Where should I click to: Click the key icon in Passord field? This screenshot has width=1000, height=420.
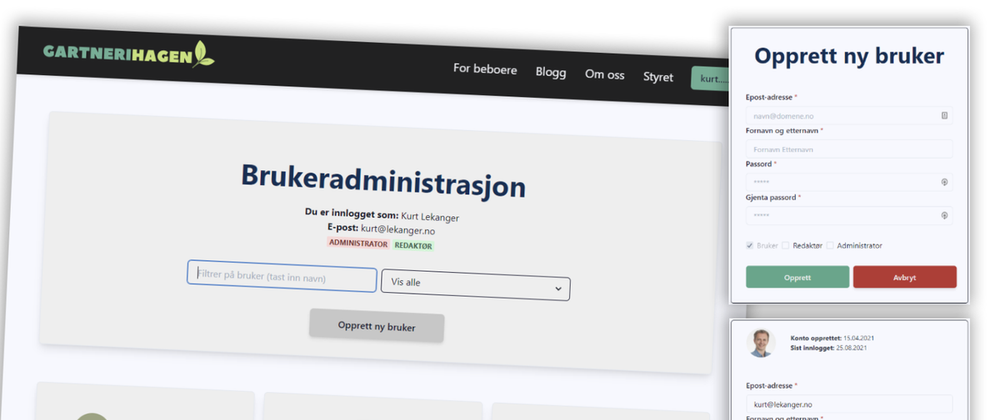tap(945, 182)
